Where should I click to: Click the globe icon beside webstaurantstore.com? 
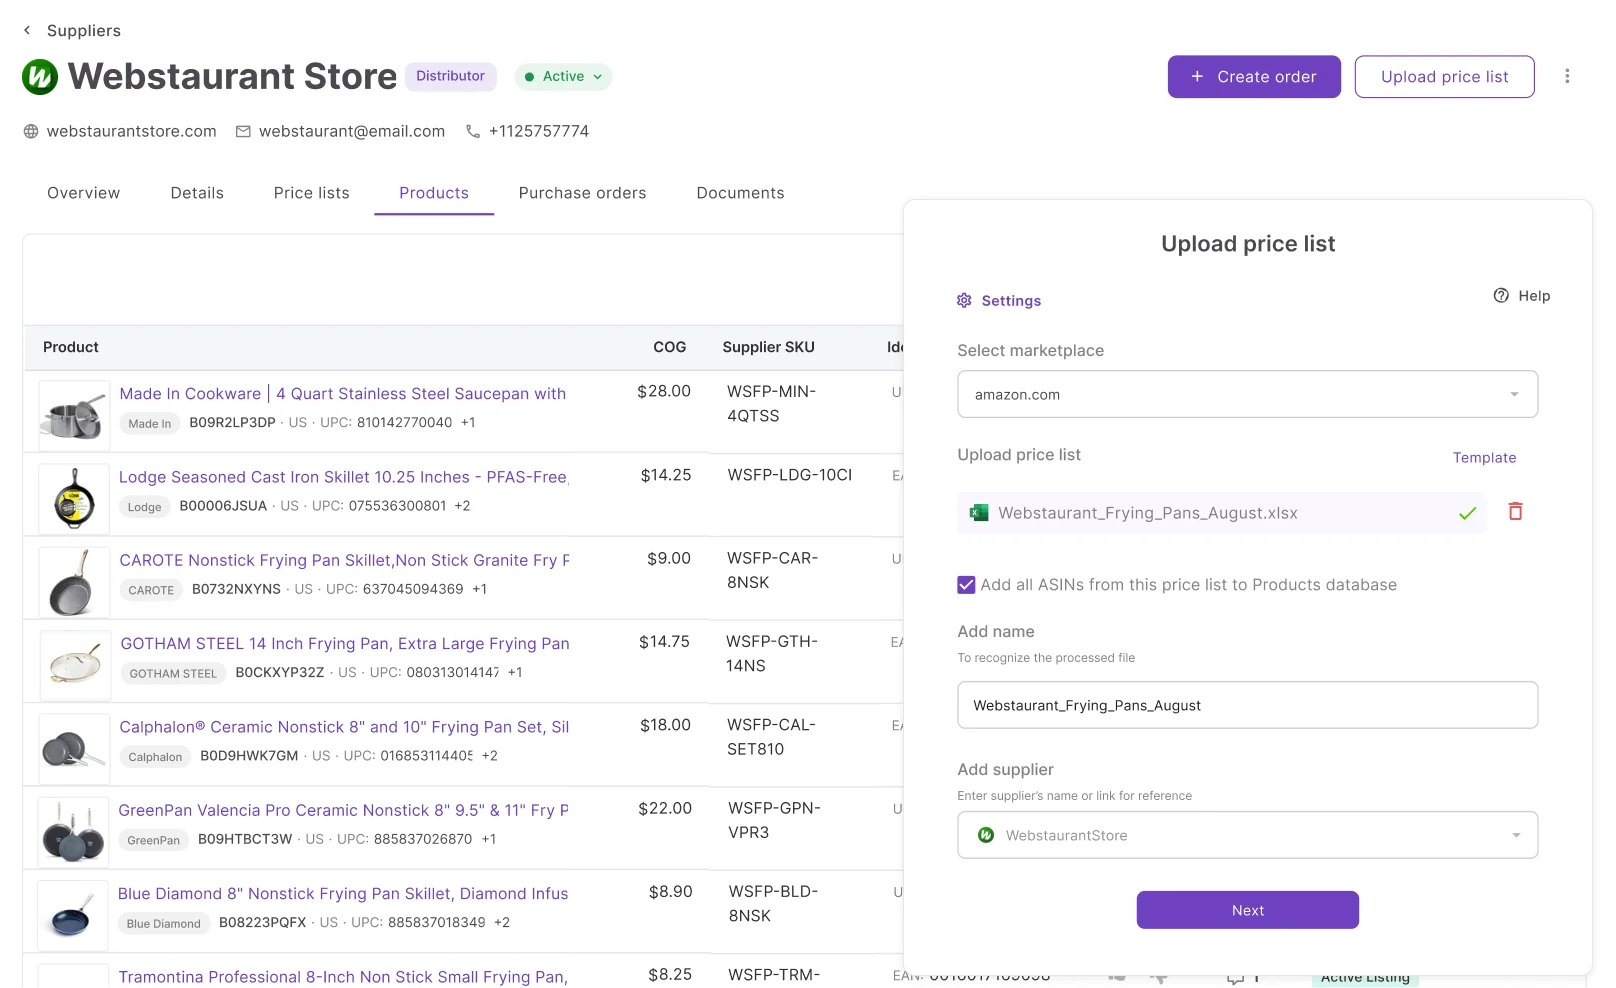[x=31, y=131]
